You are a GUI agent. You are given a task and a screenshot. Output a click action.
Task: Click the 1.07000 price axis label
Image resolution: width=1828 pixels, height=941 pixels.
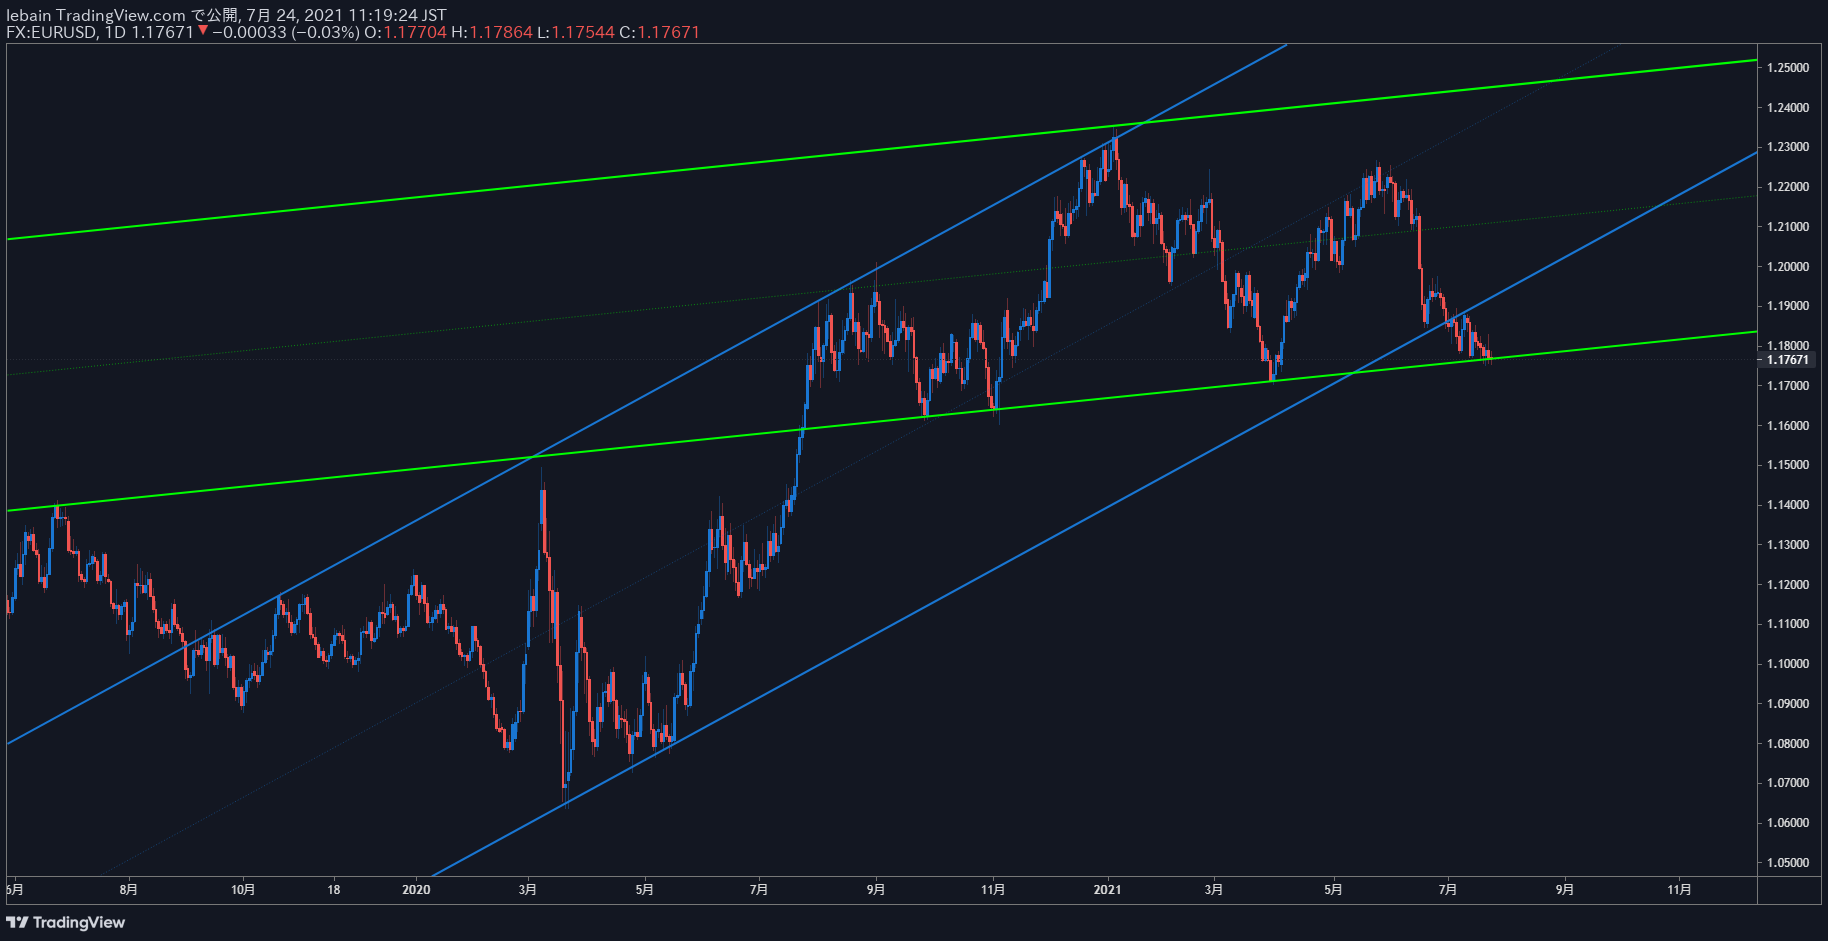click(x=1788, y=783)
